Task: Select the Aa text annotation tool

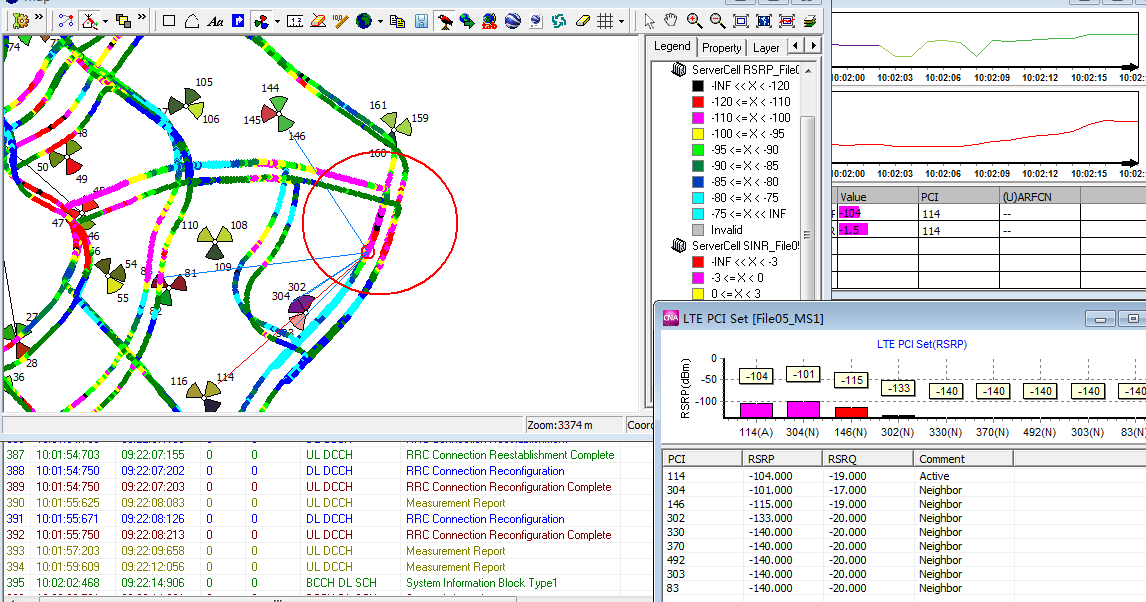Action: click(x=215, y=19)
